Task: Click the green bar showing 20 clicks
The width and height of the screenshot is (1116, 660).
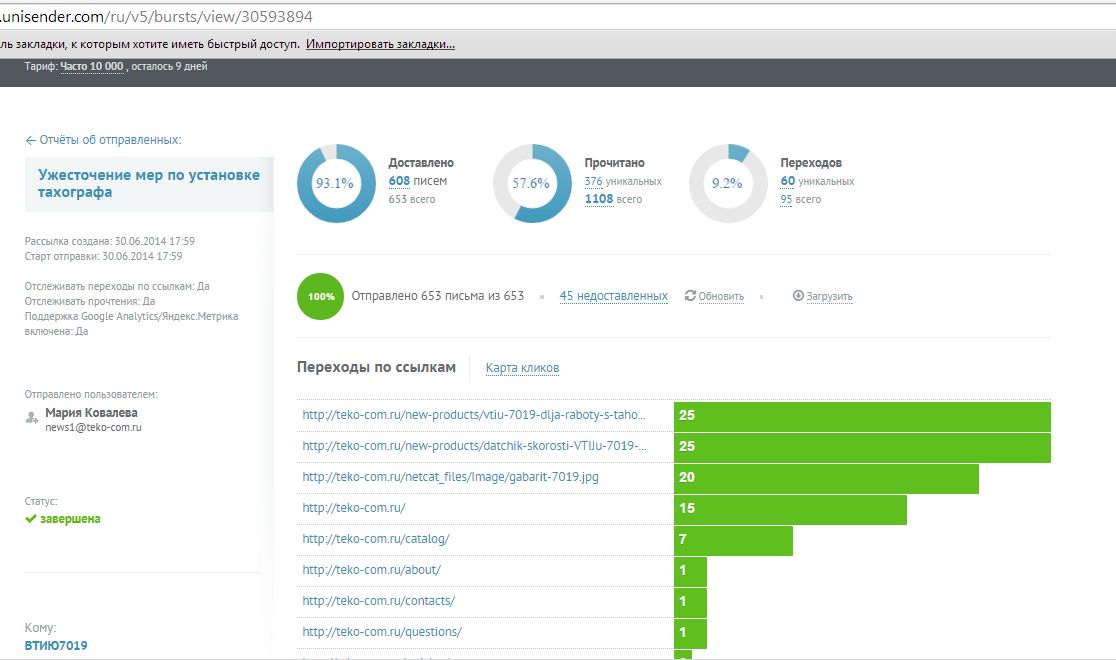Action: pyautogui.click(x=826, y=478)
